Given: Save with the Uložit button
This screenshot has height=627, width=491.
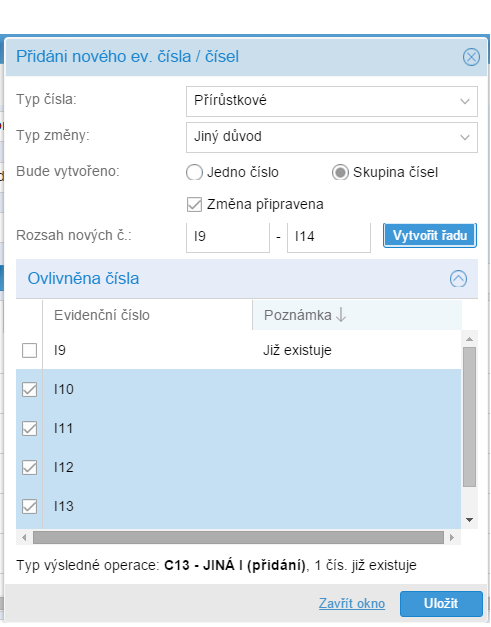Looking at the screenshot, I should coord(441,603).
